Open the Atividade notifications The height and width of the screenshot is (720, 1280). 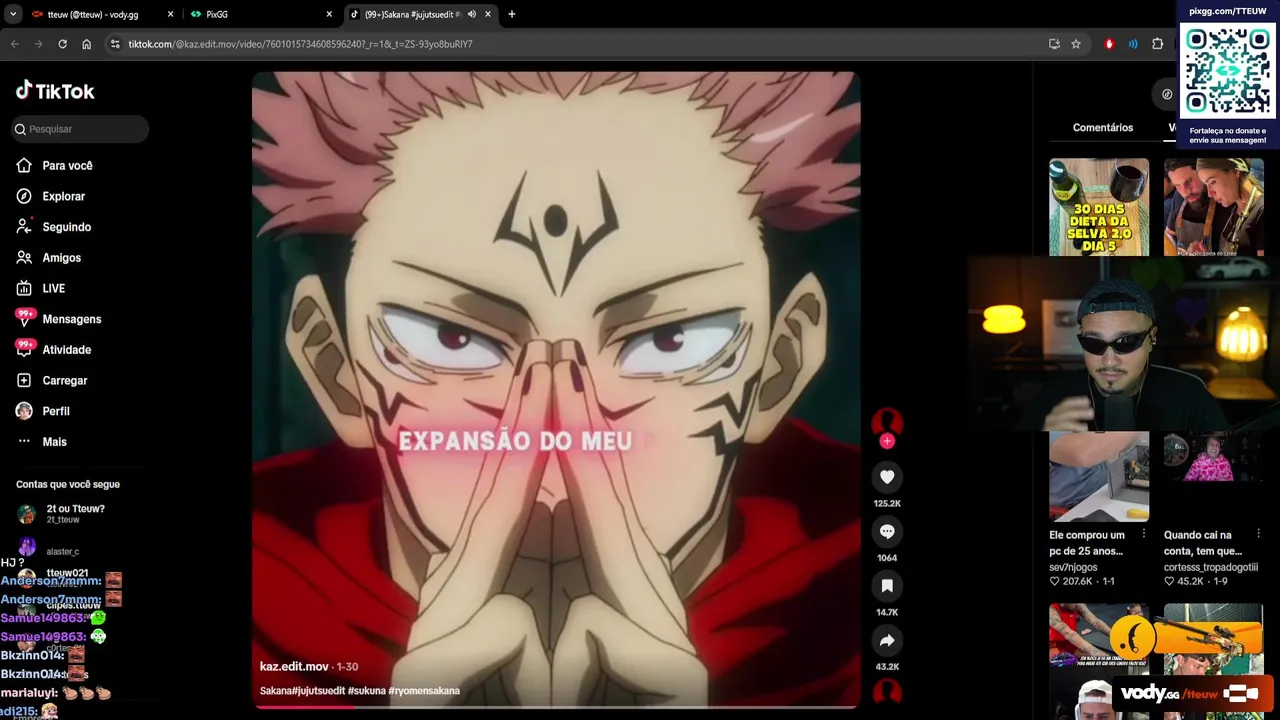pyautogui.click(x=66, y=350)
